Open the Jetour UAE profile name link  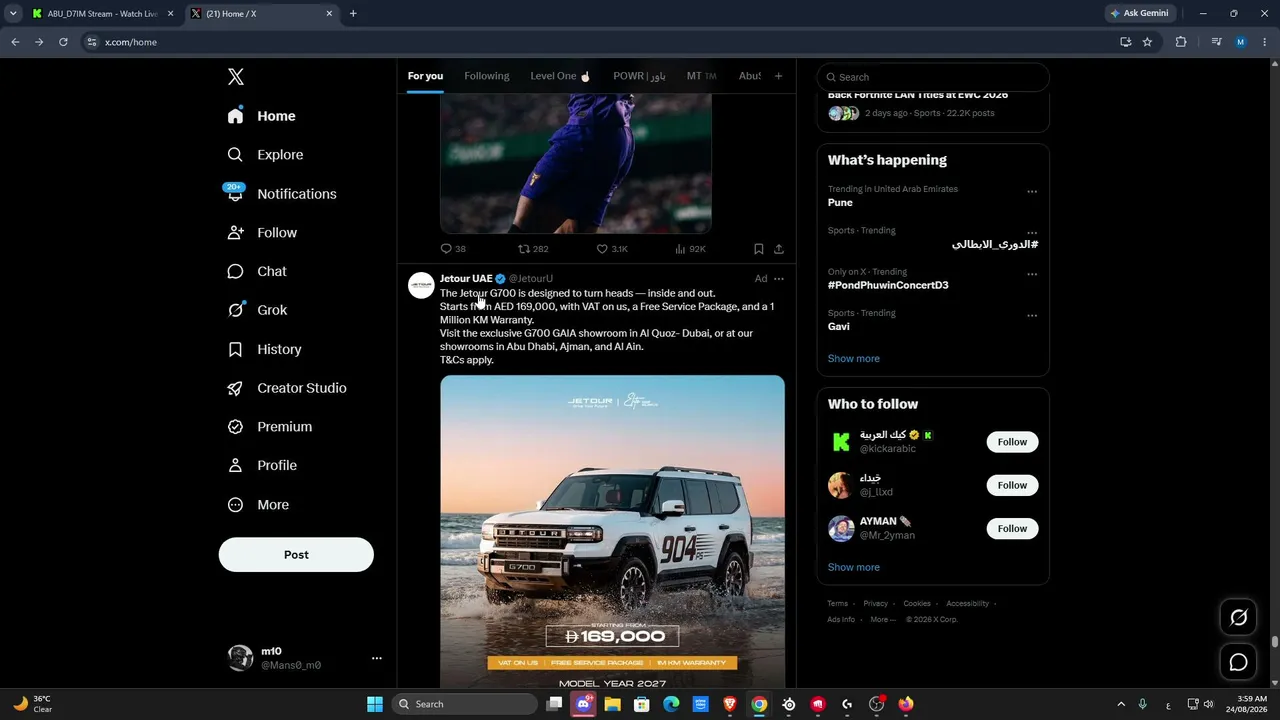466,279
